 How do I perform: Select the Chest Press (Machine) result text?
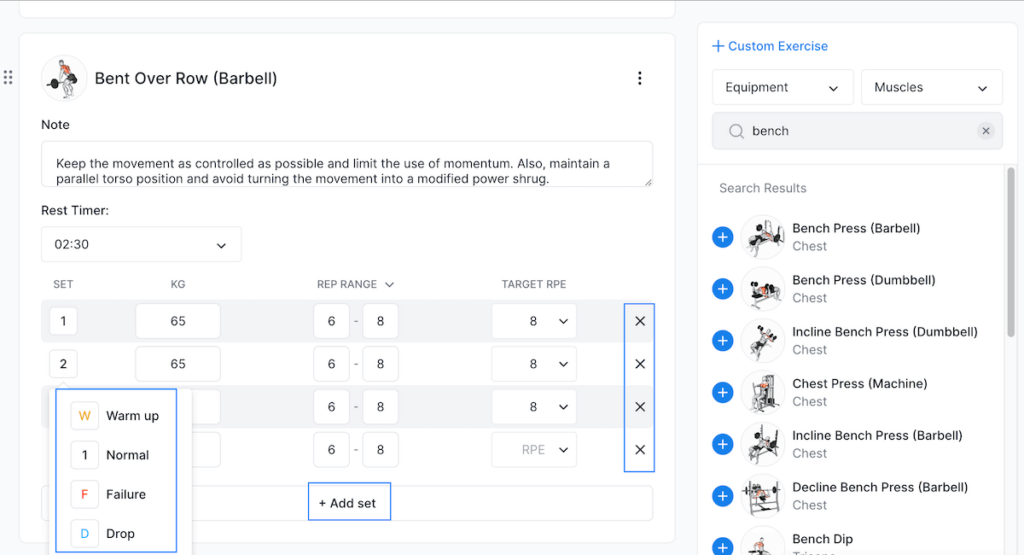point(859,384)
